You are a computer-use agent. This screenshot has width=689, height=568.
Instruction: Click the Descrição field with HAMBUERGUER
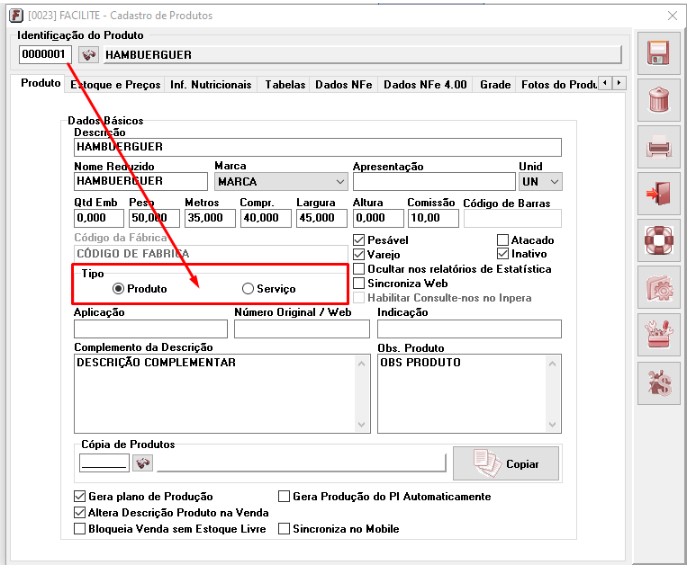tap(318, 147)
